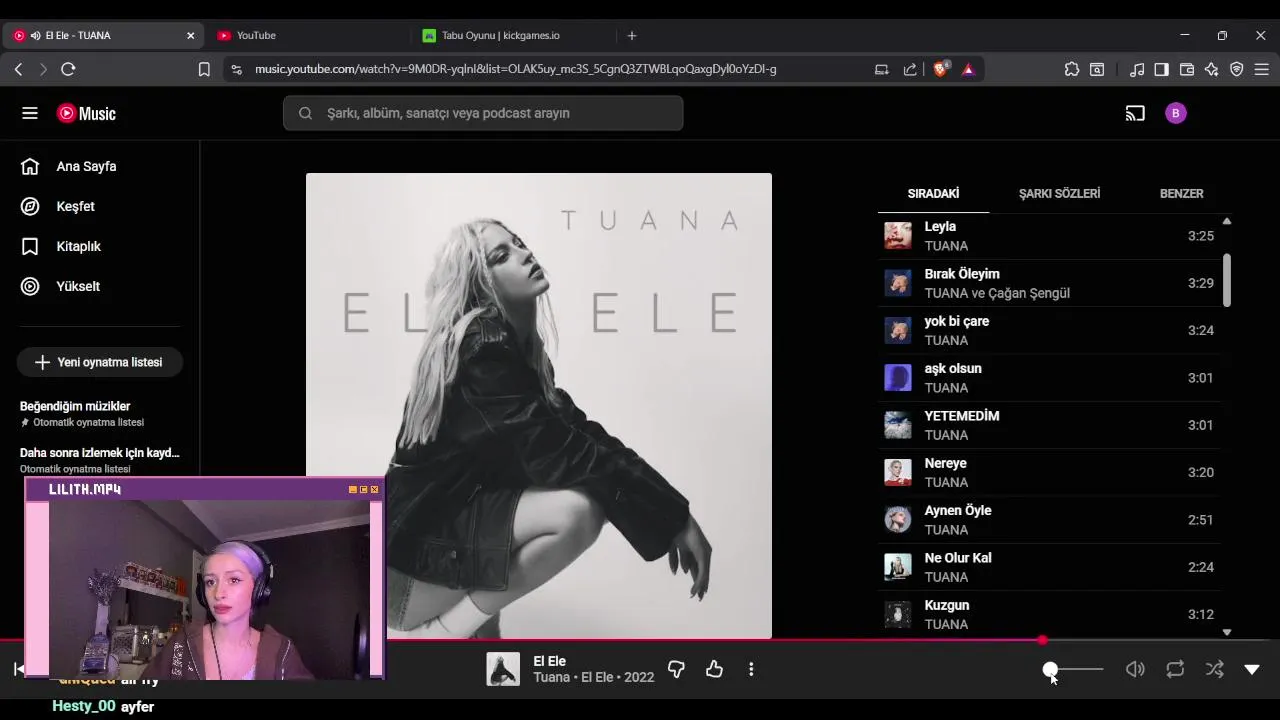Play Aynen Öyle from queue
Image resolution: width=1280 pixels, height=720 pixels.
(1049, 520)
